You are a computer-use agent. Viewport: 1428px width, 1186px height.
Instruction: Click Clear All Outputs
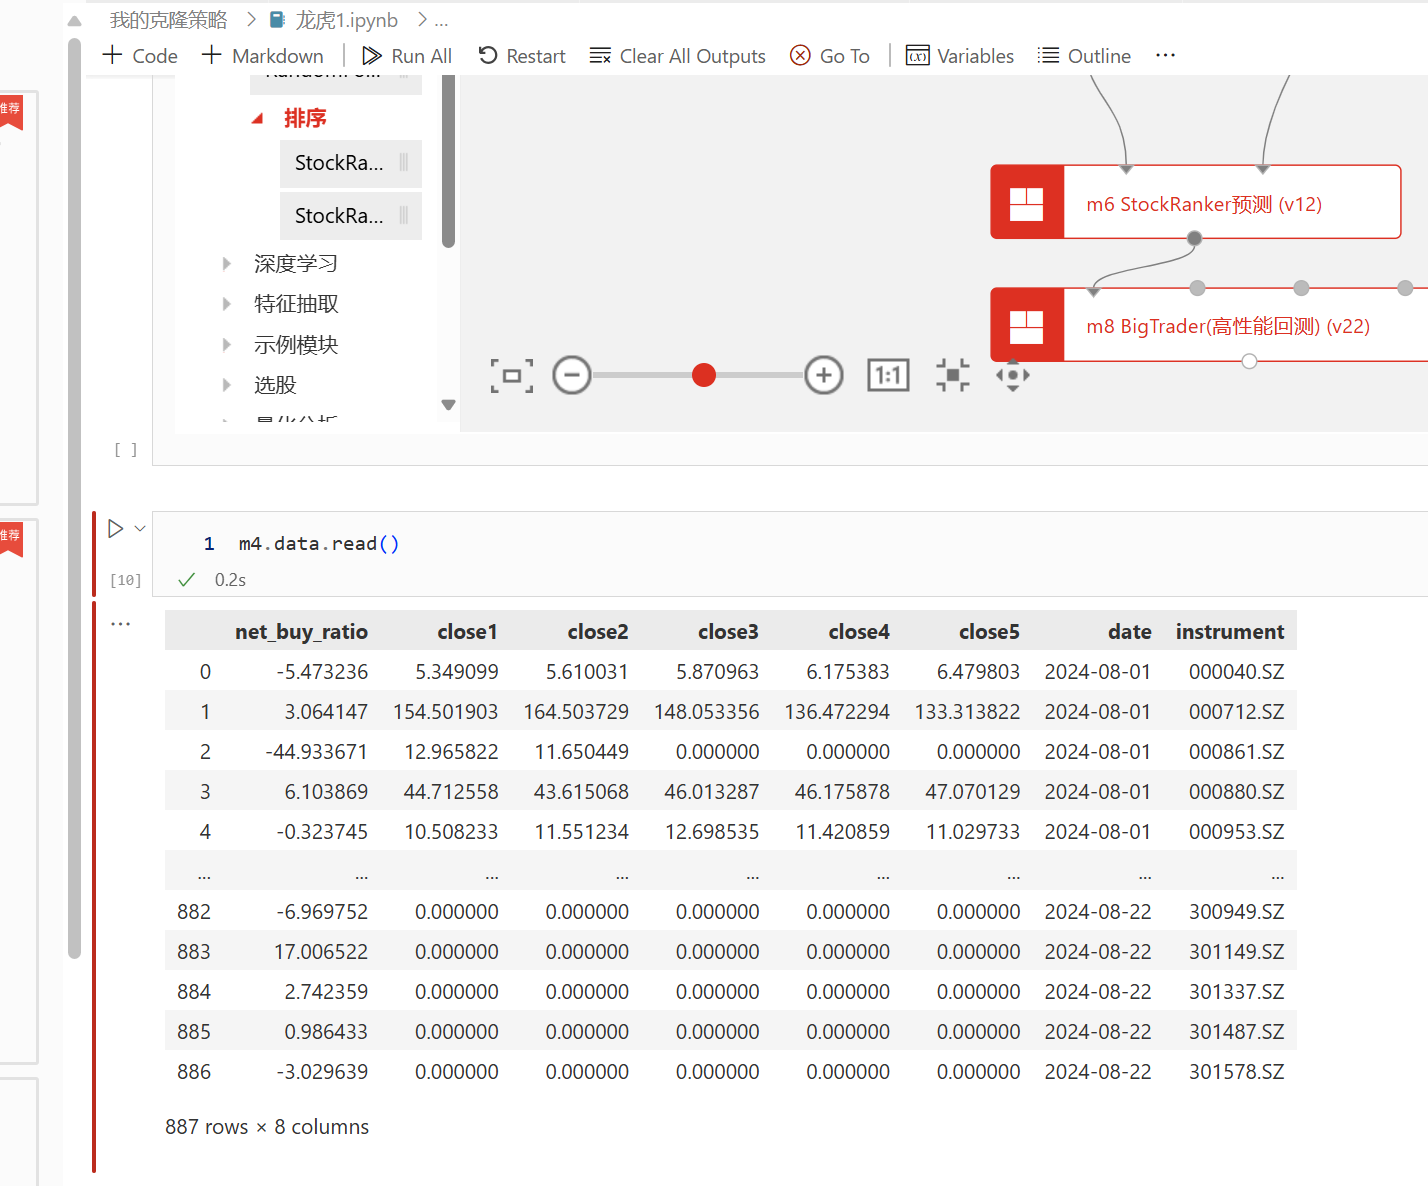[678, 56]
